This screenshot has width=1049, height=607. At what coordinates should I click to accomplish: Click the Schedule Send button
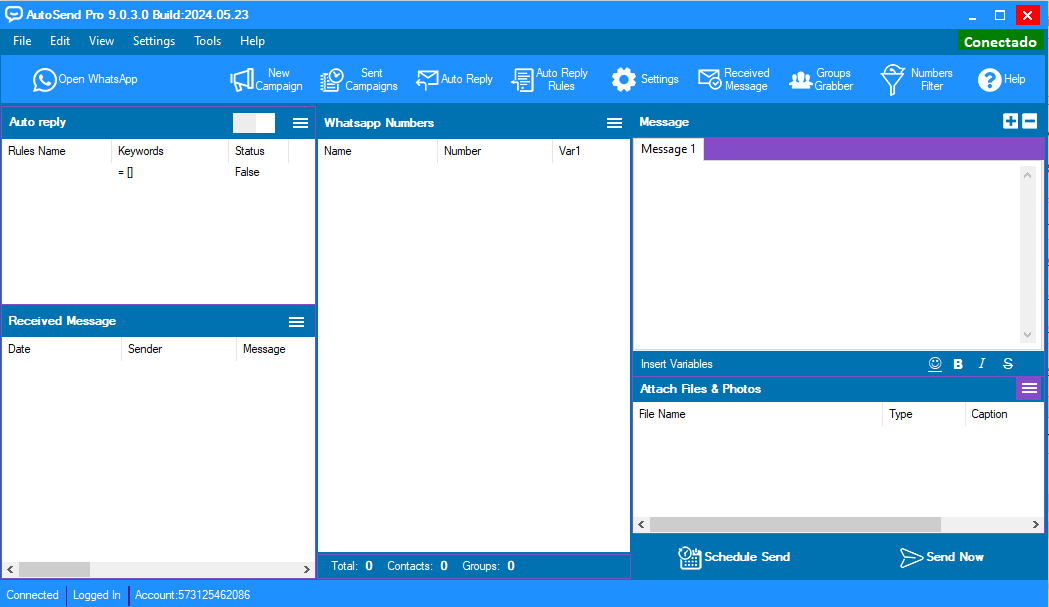tap(734, 557)
